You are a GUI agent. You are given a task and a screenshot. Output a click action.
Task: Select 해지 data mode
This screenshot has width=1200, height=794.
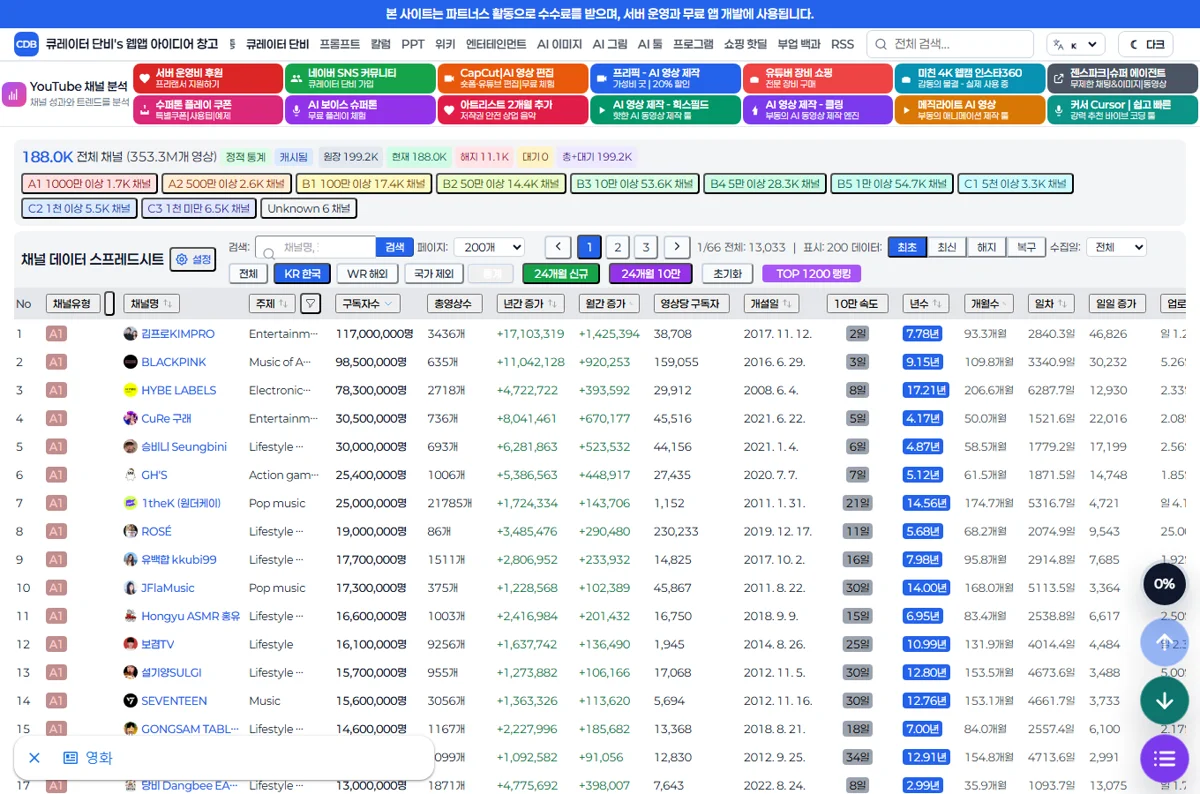tap(987, 247)
